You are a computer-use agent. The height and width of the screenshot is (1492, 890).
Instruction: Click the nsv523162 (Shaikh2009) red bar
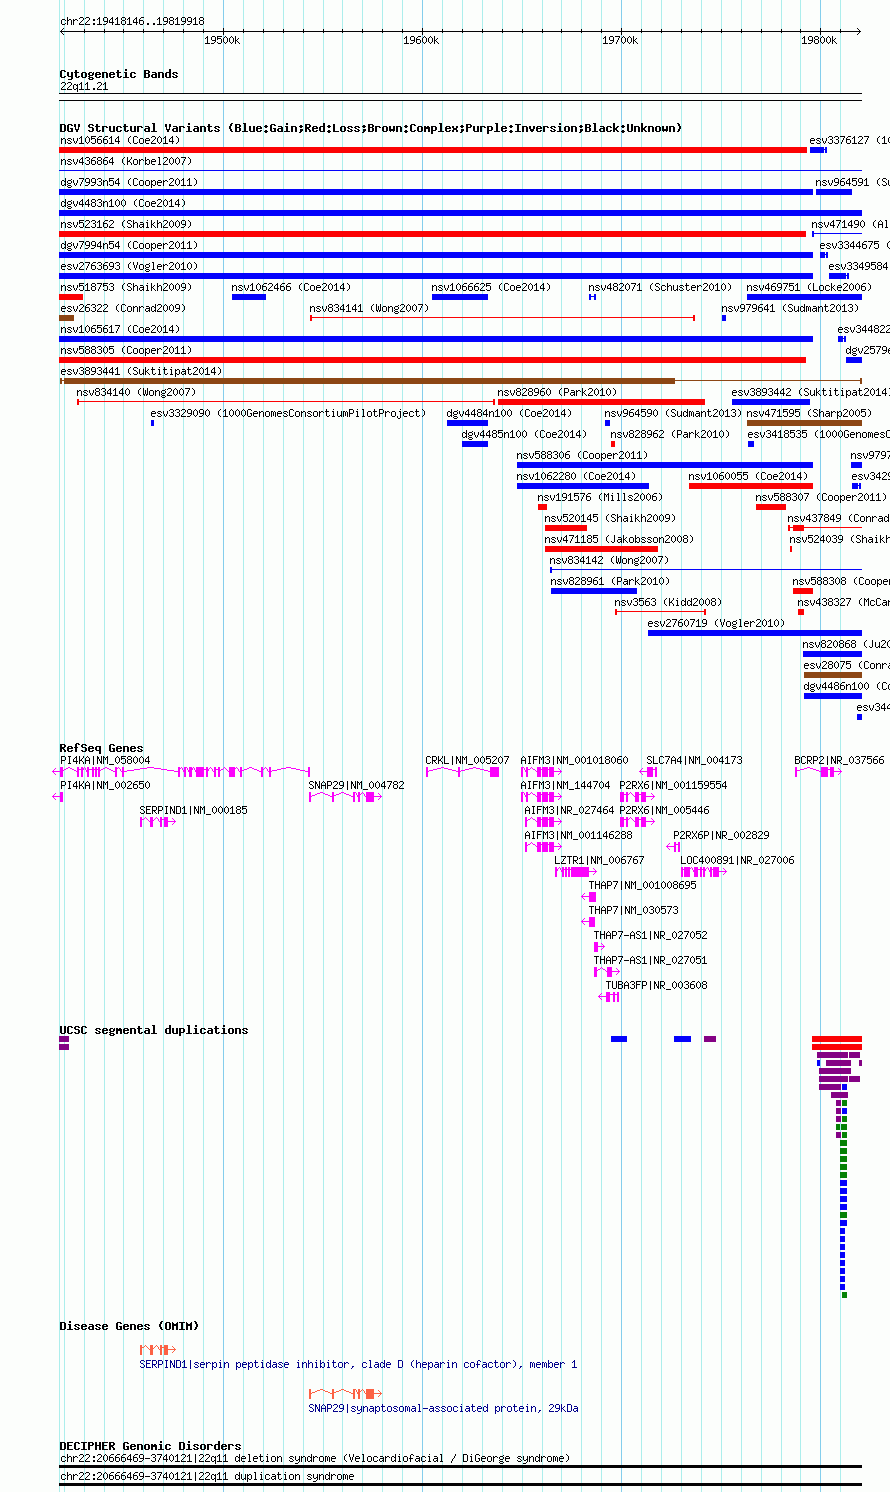(x=433, y=234)
